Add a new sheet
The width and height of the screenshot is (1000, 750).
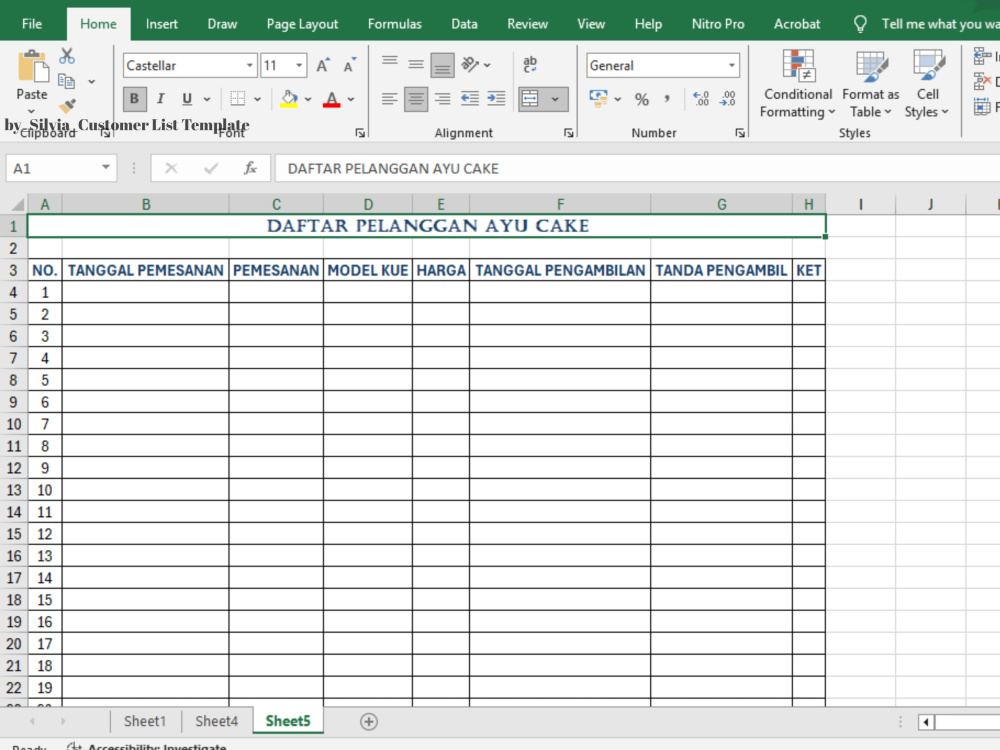pyautogui.click(x=369, y=721)
